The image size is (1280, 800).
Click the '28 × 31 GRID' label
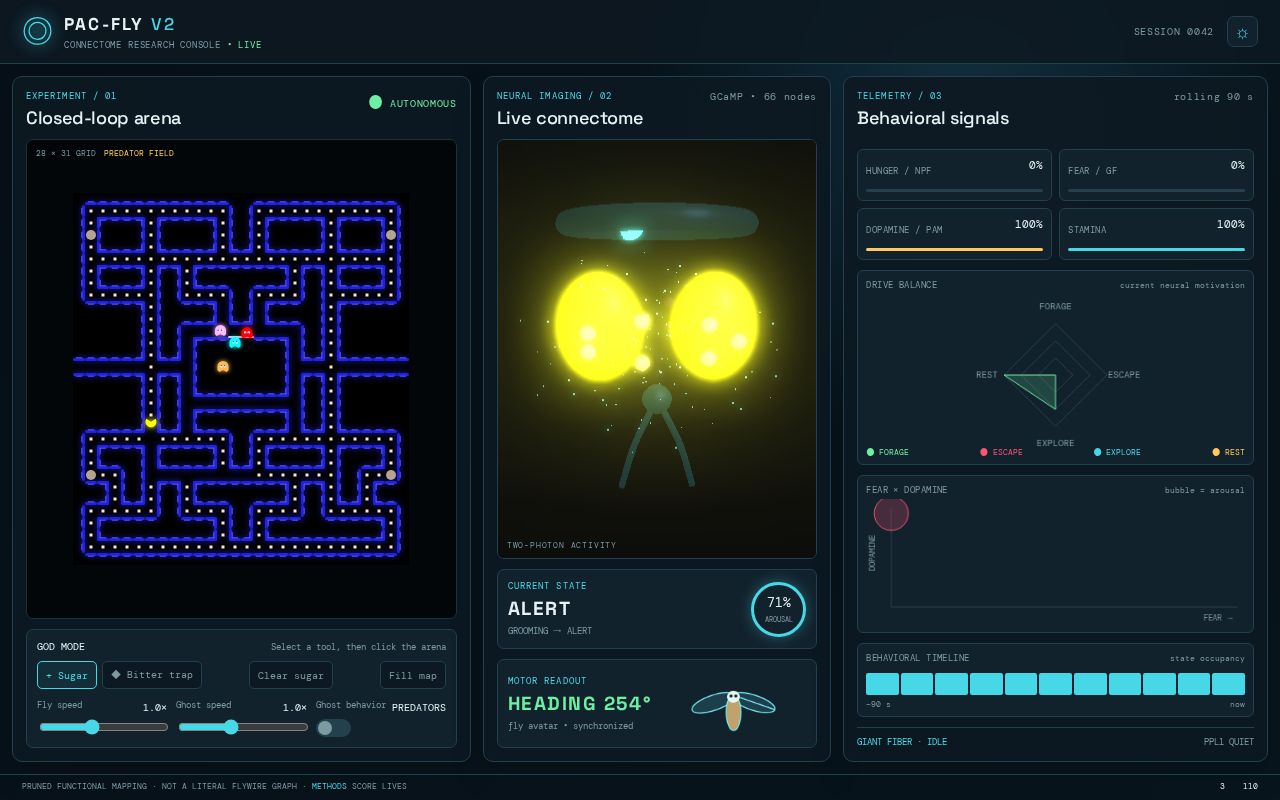pyautogui.click(x=66, y=153)
